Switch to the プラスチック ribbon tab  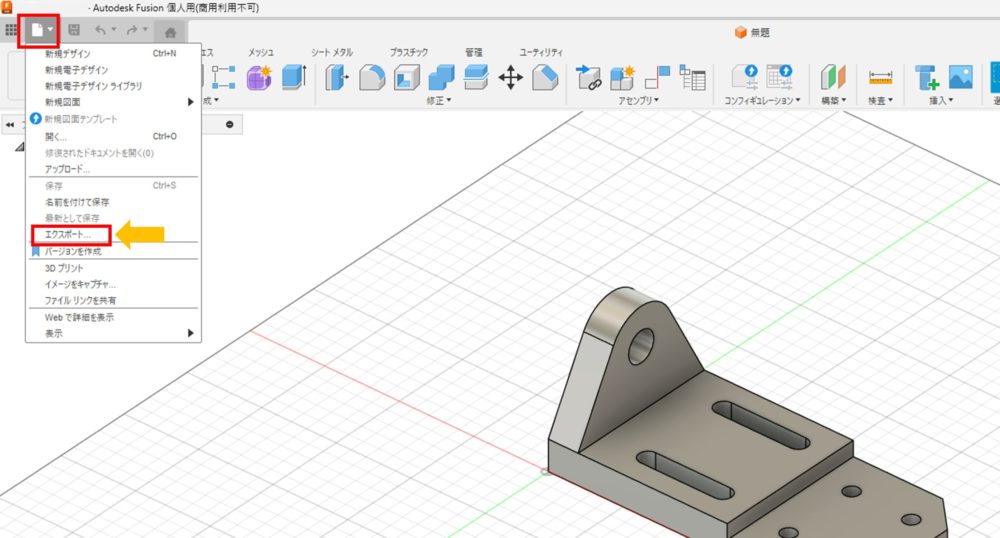[409, 52]
